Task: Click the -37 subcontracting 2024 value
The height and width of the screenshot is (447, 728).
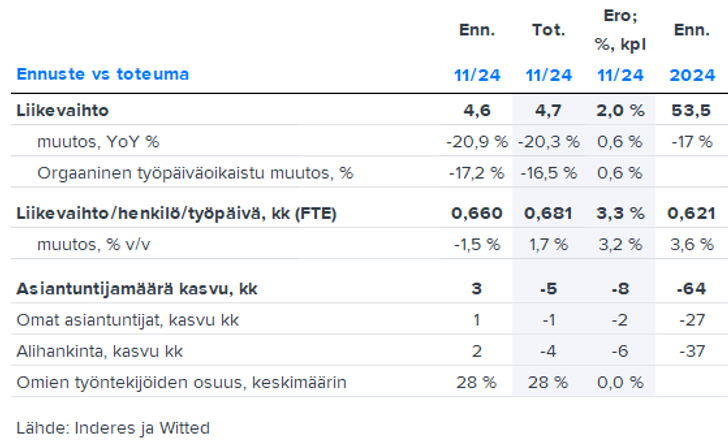Action: point(692,351)
